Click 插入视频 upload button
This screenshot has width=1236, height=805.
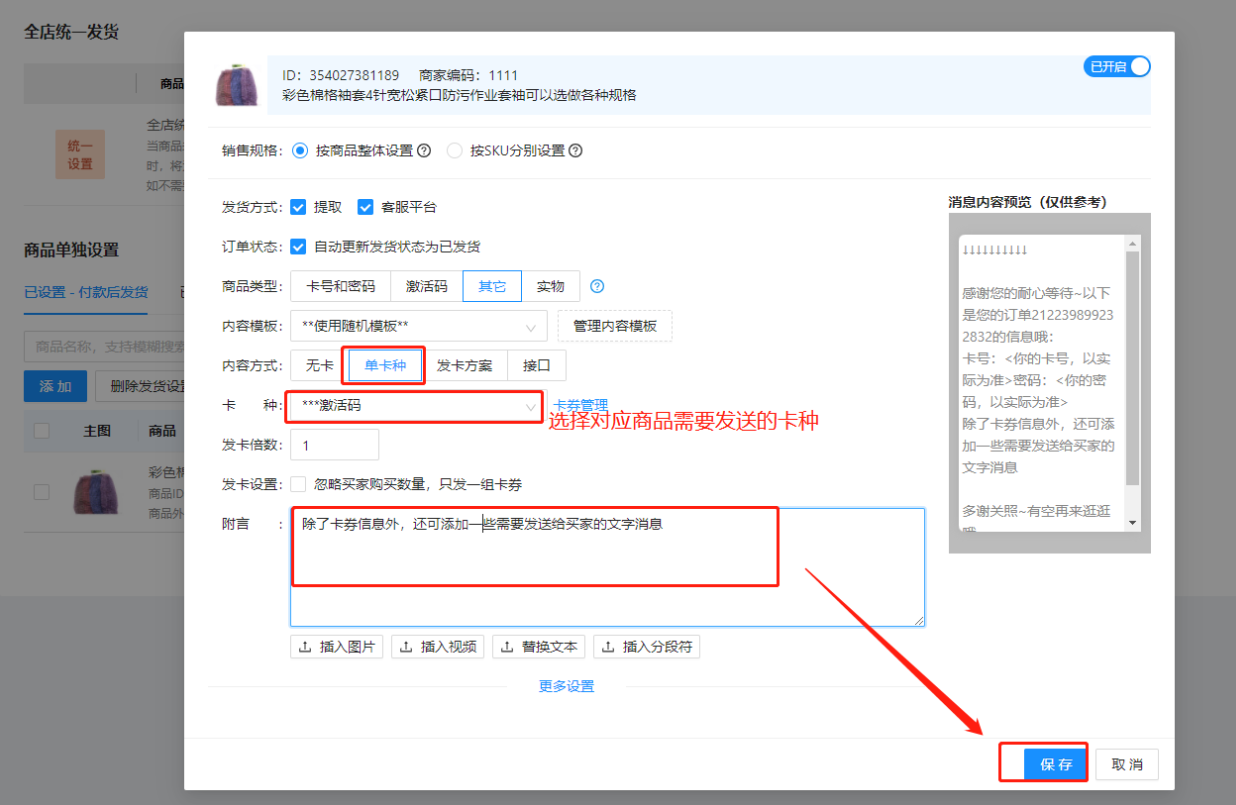[438, 647]
